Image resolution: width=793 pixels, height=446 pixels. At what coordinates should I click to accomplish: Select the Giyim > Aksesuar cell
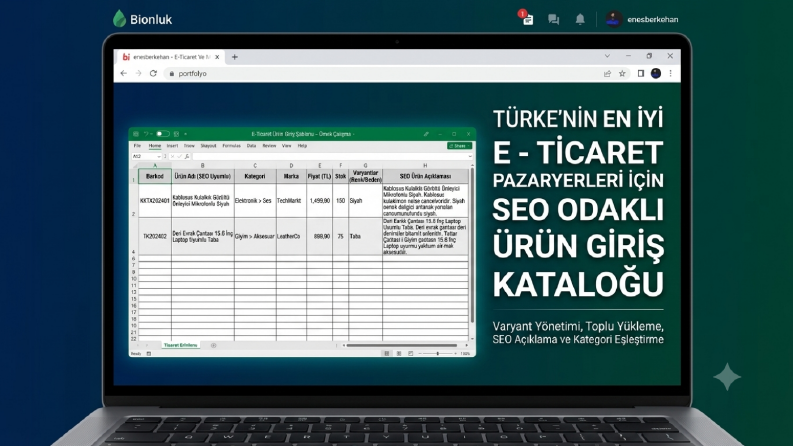[255, 236]
